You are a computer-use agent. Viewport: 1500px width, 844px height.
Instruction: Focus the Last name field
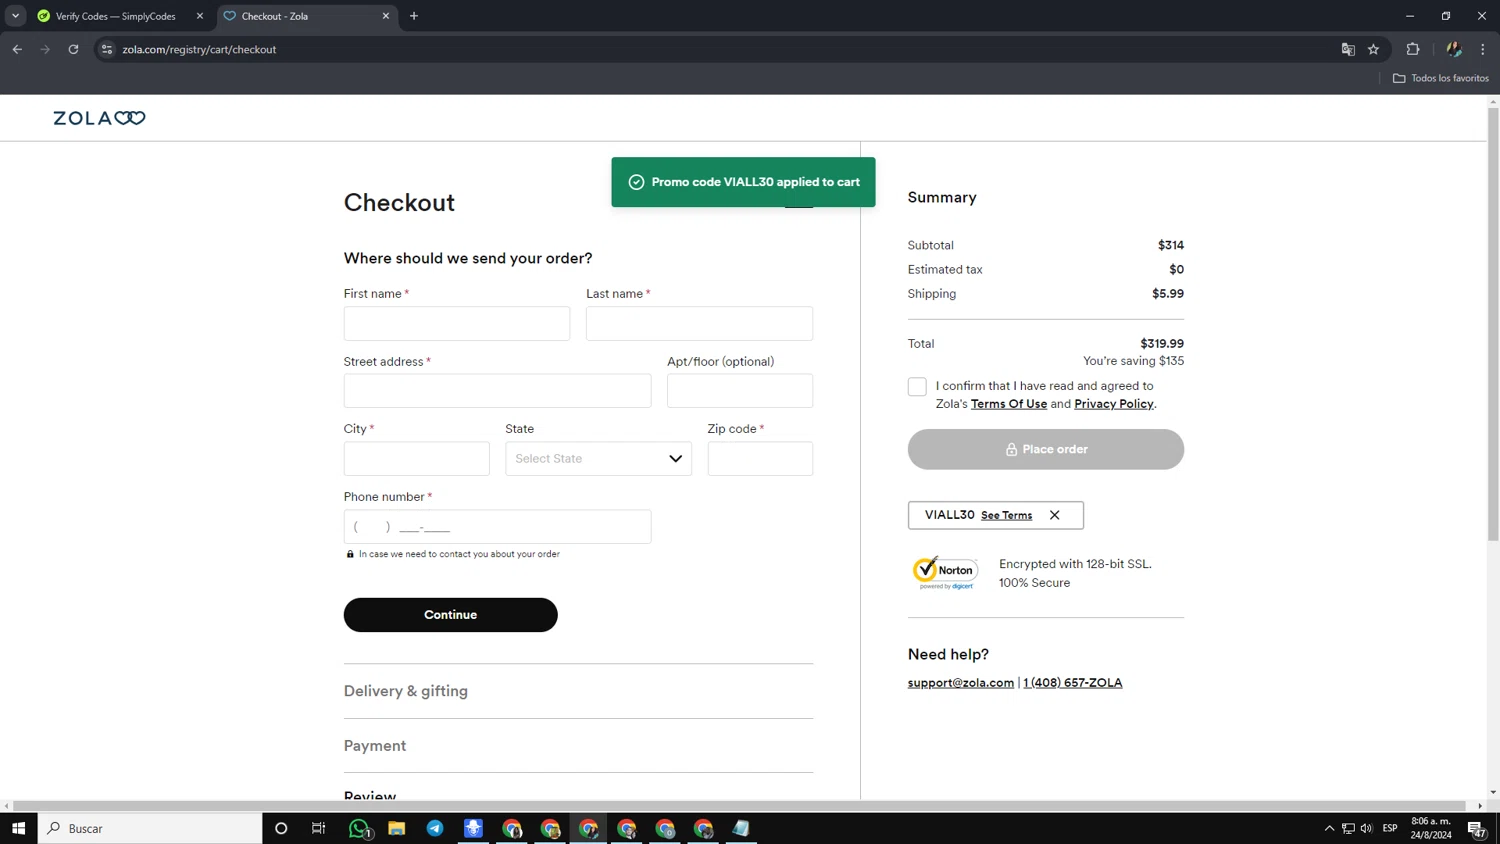coord(699,323)
